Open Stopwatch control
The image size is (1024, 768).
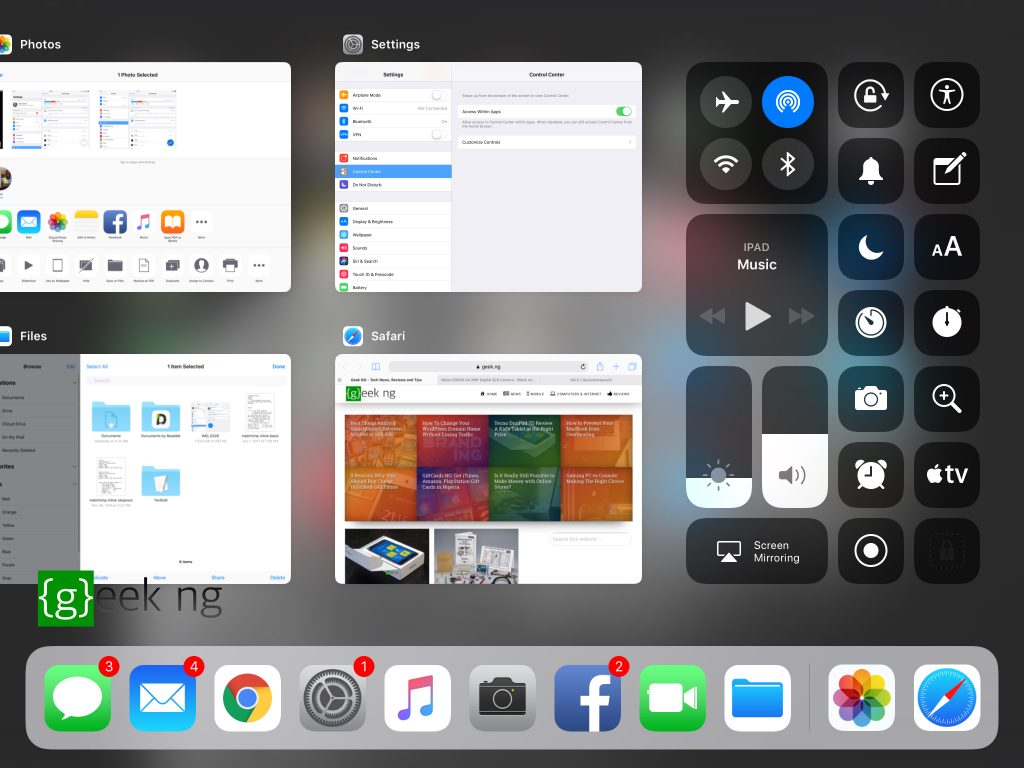pos(946,323)
